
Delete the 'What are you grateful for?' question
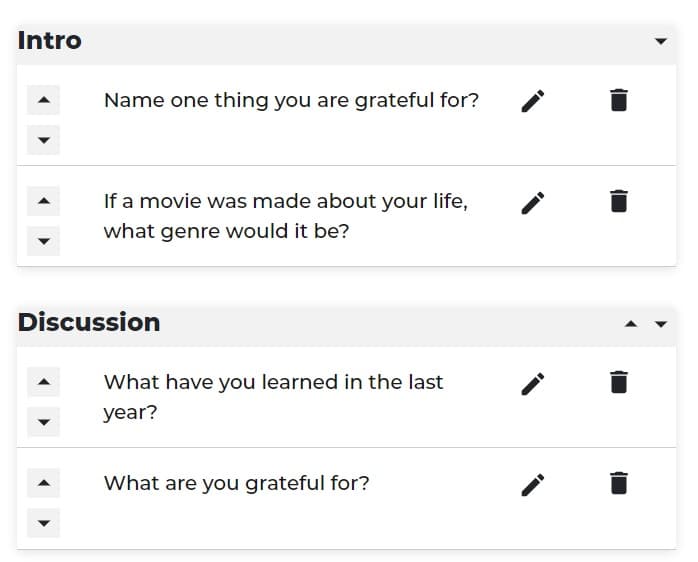point(618,483)
